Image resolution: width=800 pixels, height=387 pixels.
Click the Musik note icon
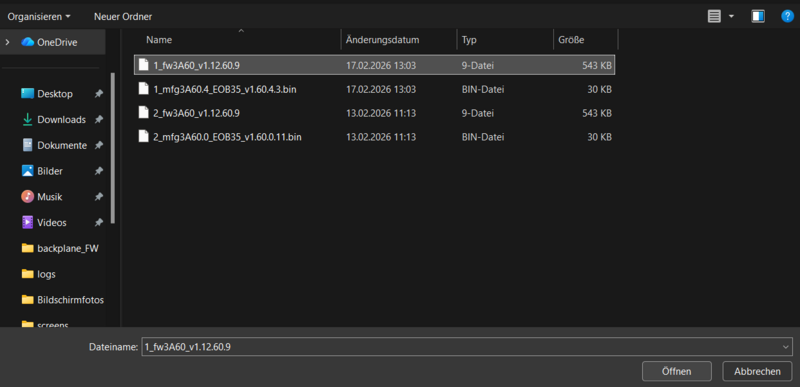[28, 196]
